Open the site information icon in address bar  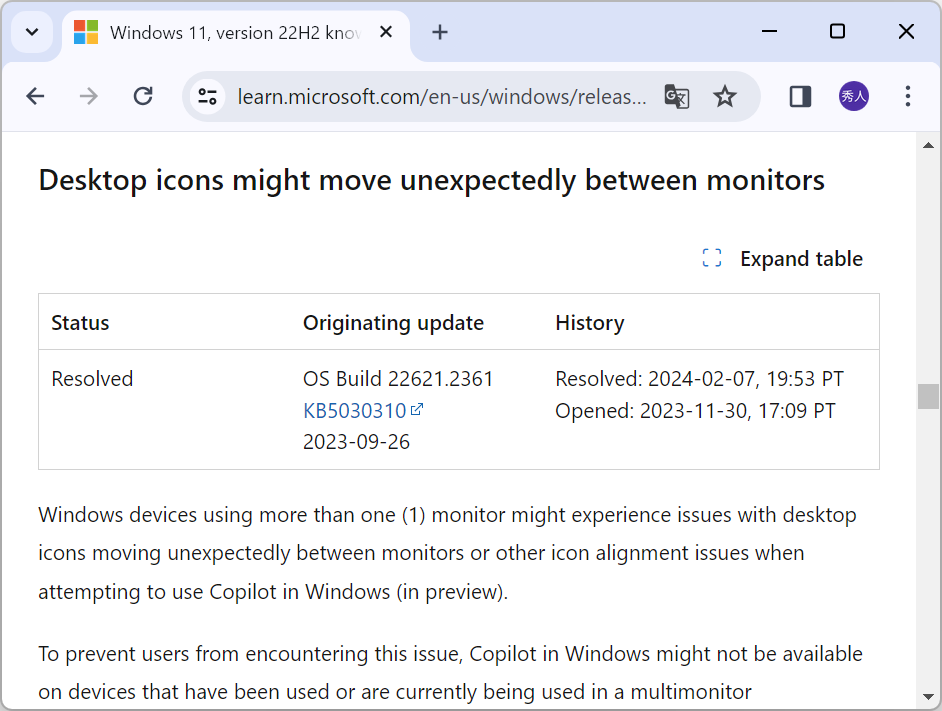point(207,96)
